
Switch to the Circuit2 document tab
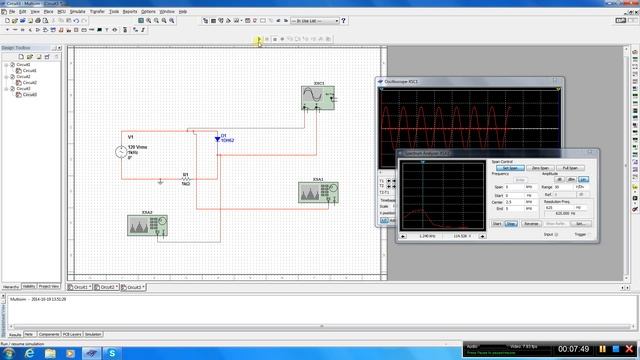click(106, 287)
